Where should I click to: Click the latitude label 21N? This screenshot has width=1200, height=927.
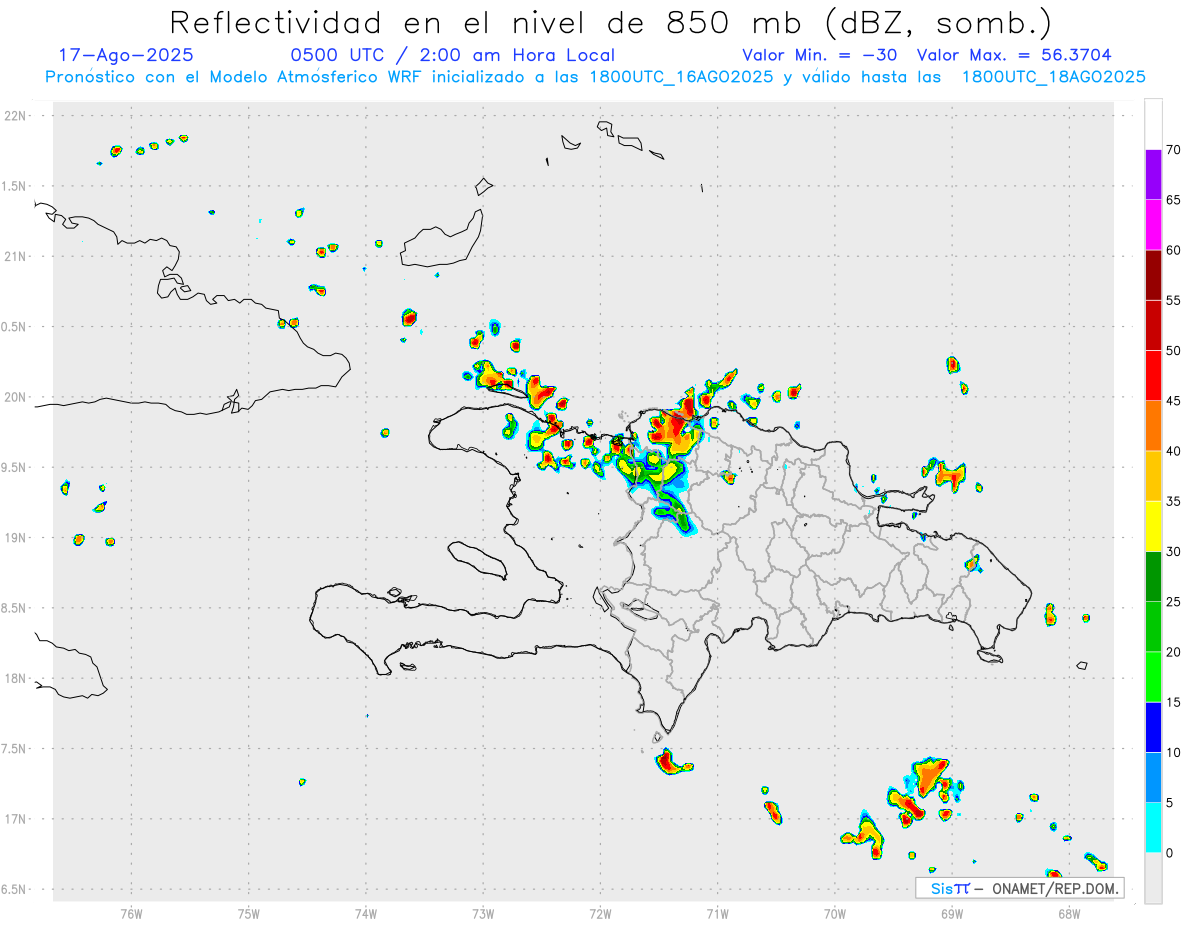click(15, 257)
